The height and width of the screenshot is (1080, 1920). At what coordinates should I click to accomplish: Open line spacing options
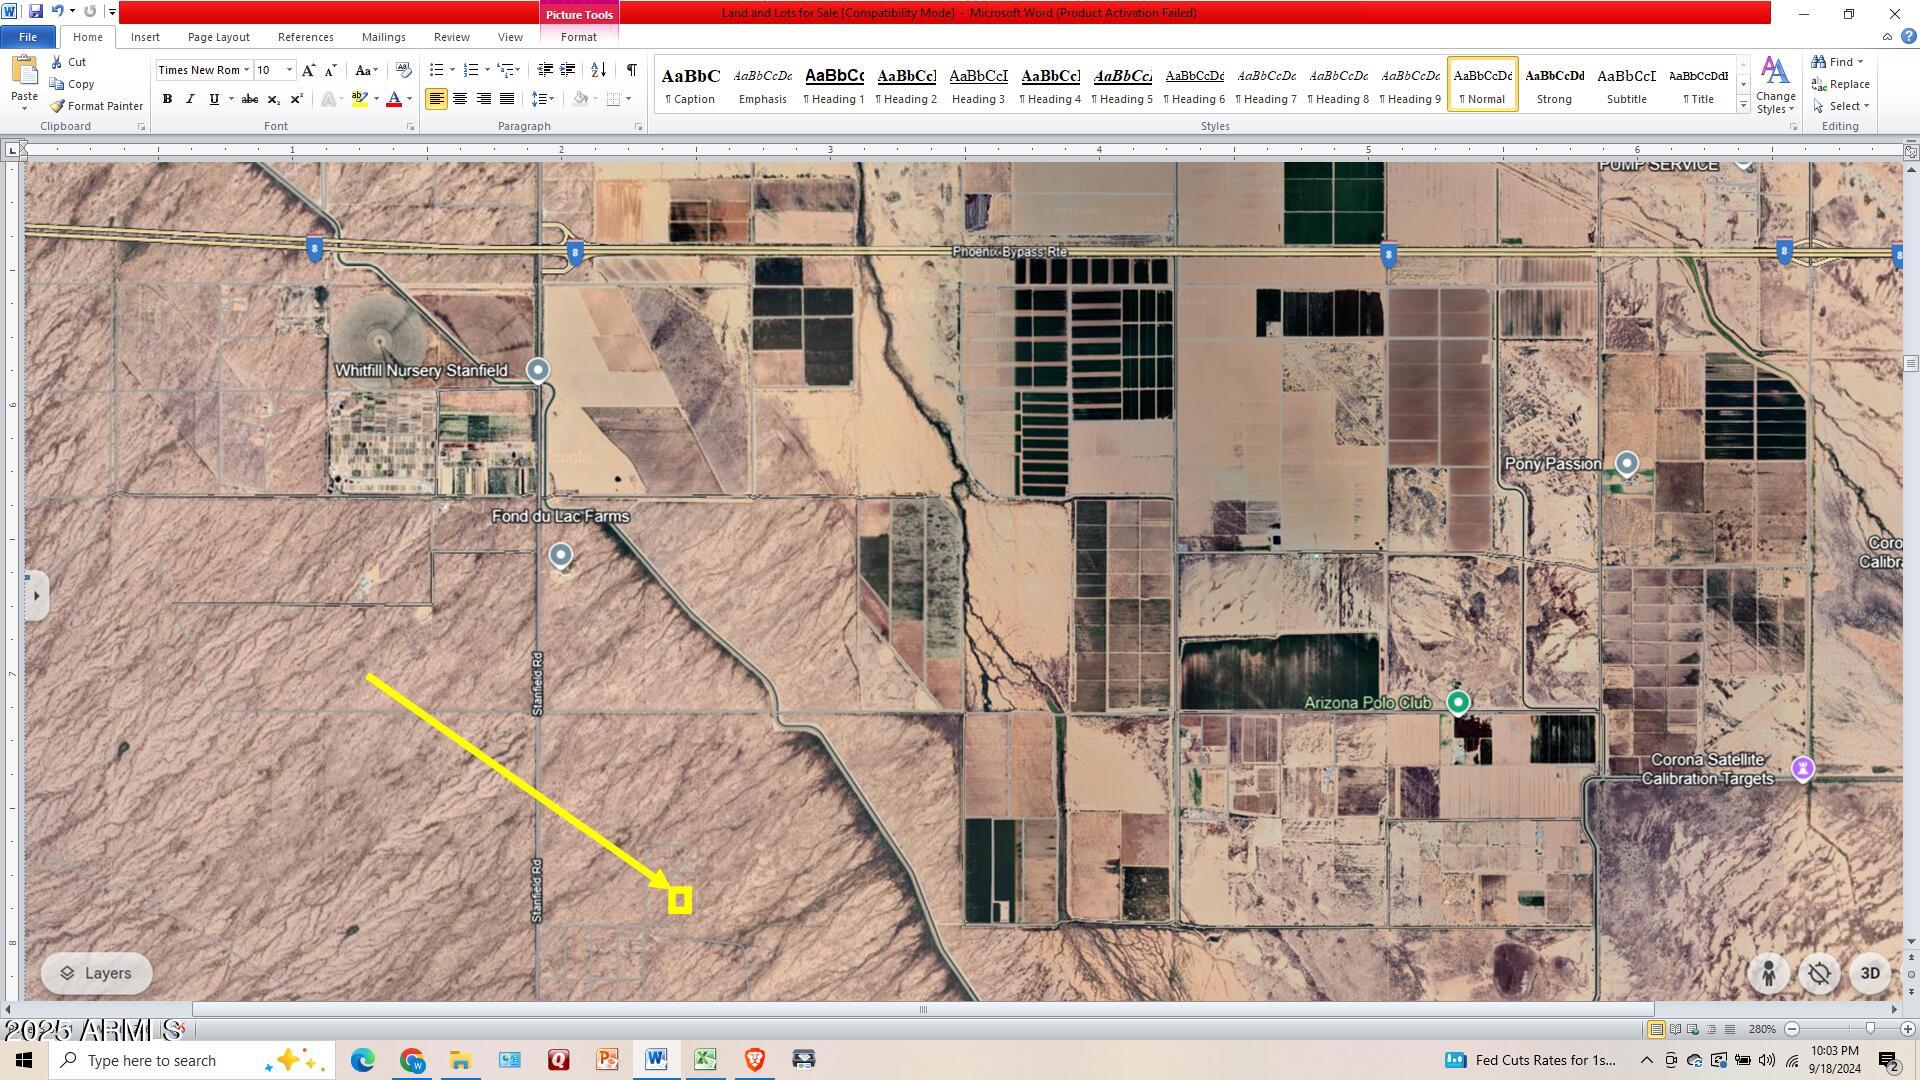tap(543, 99)
